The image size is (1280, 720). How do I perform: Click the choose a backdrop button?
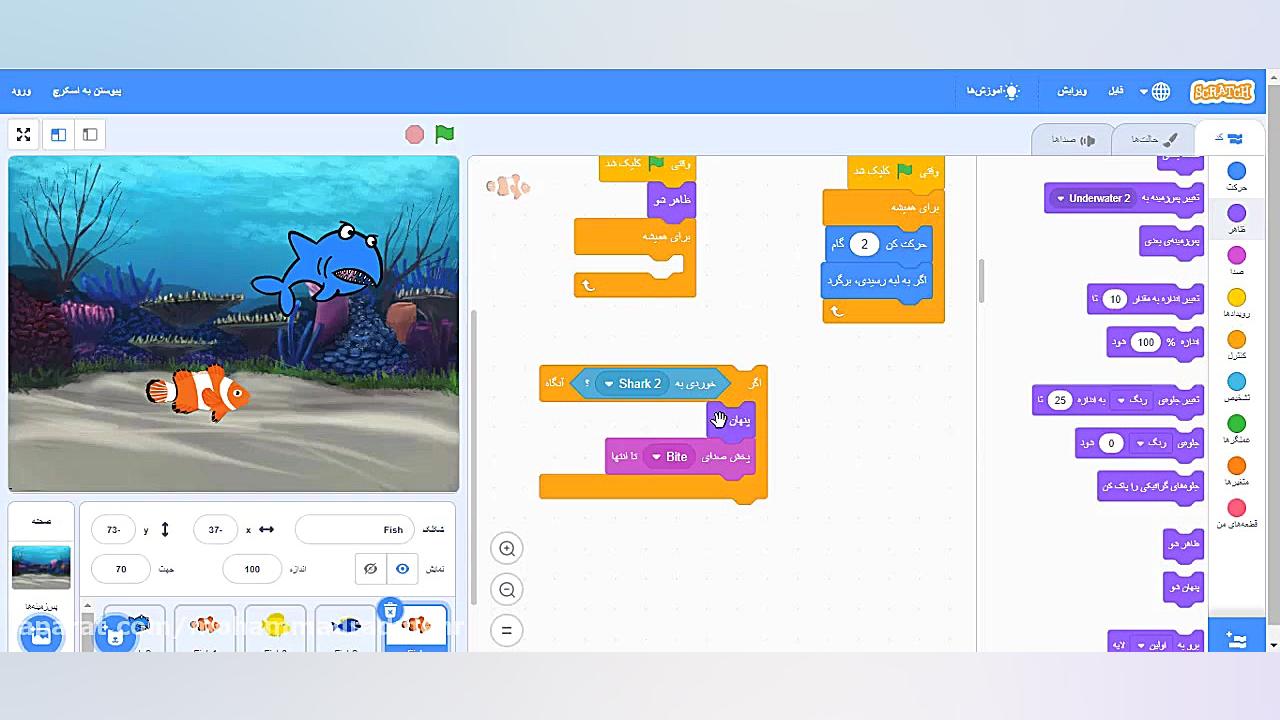[41, 634]
